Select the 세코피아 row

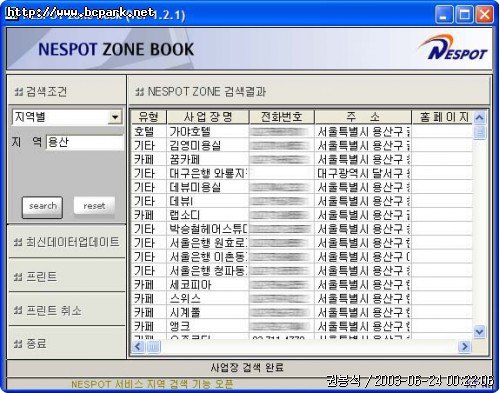tap(302, 285)
